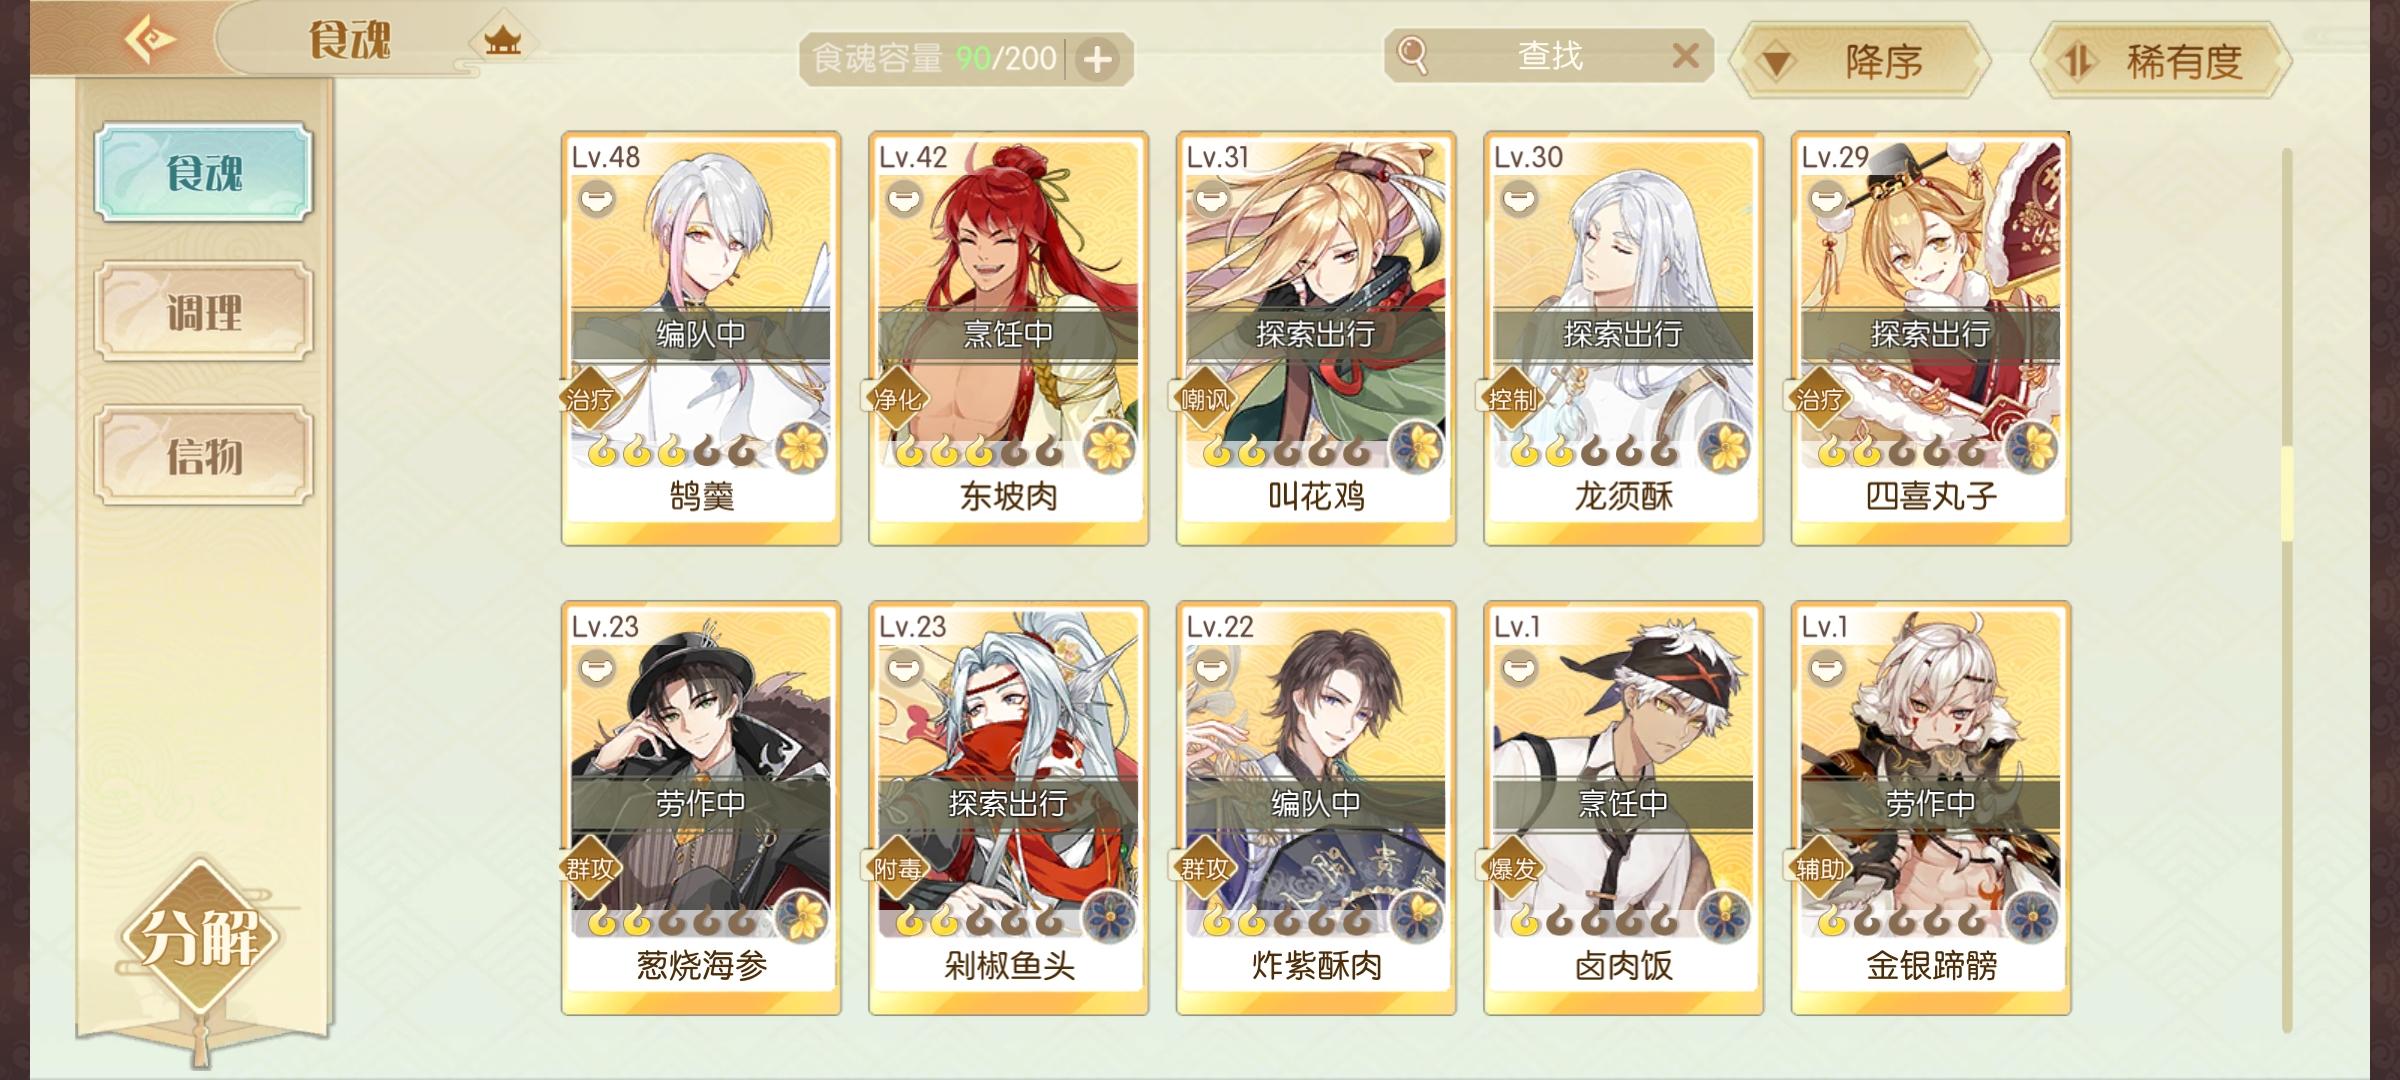
Task: Click the 分解 button
Action: pos(202,938)
